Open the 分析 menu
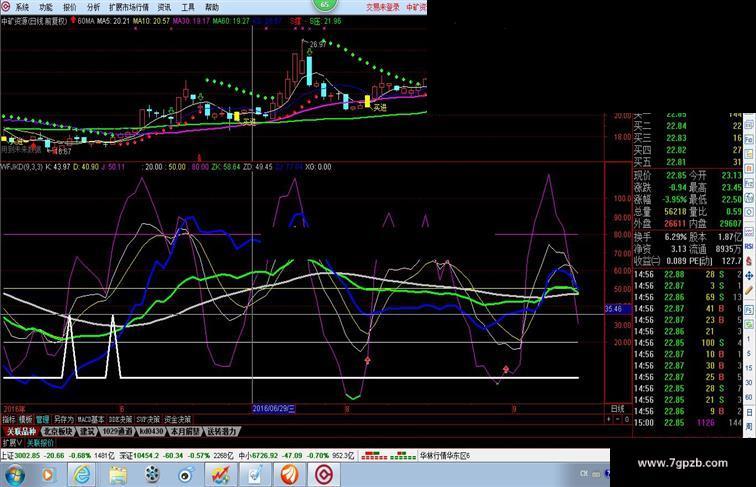 (x=94, y=7)
